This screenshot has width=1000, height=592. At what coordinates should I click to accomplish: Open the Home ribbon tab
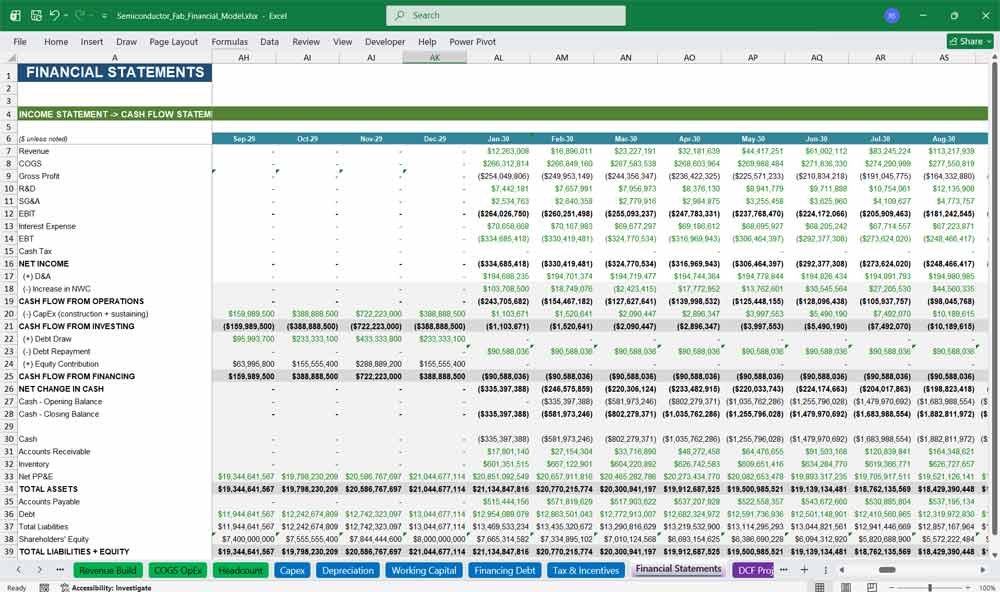[x=56, y=41]
